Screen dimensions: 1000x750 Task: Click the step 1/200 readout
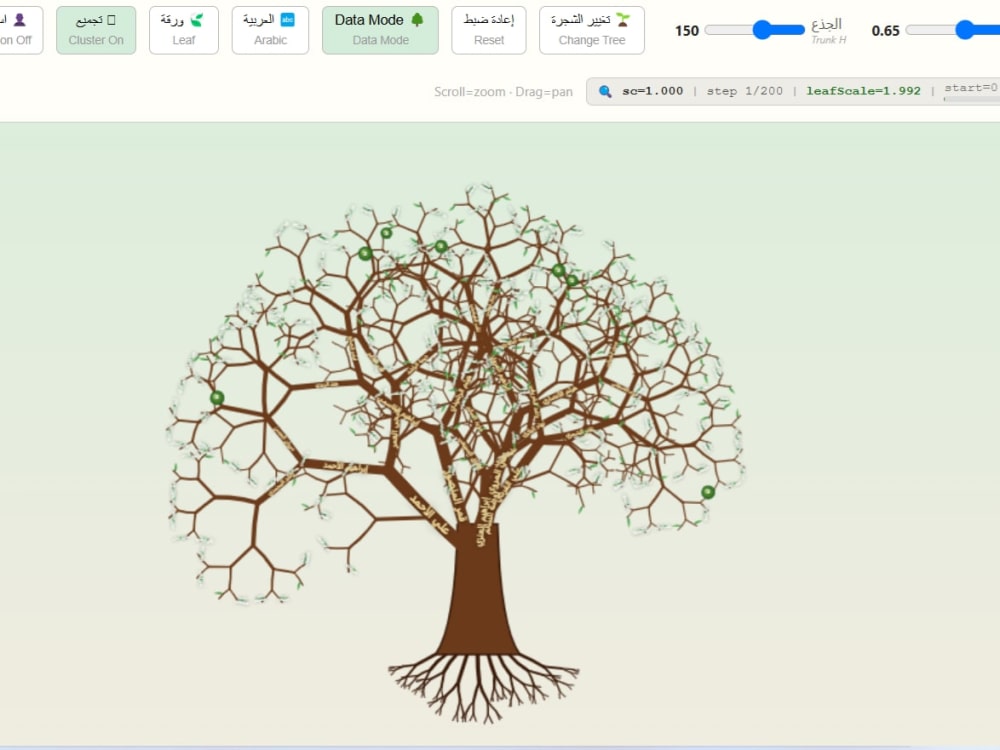pos(744,91)
